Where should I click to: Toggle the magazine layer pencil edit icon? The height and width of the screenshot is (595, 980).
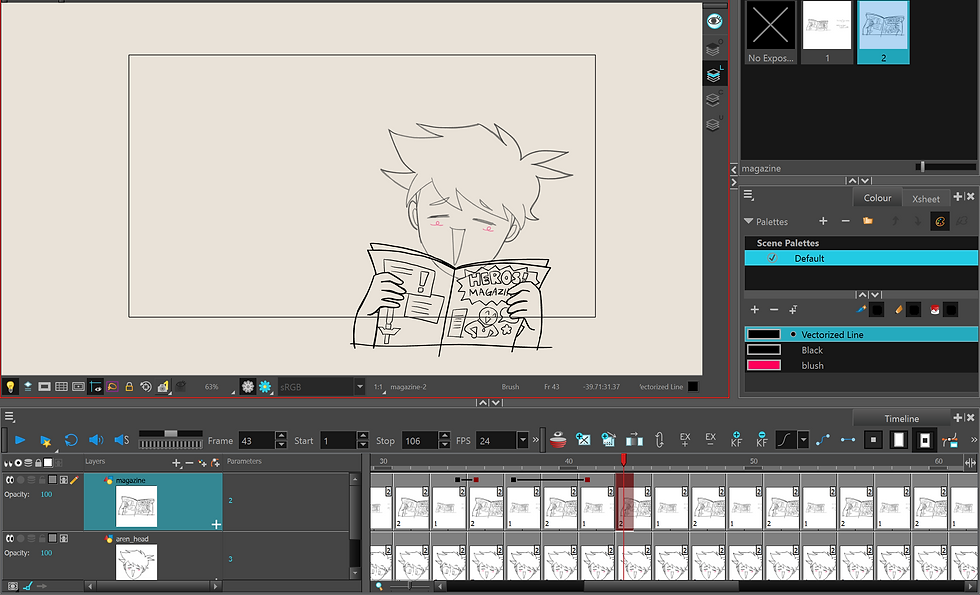[x=74, y=480]
